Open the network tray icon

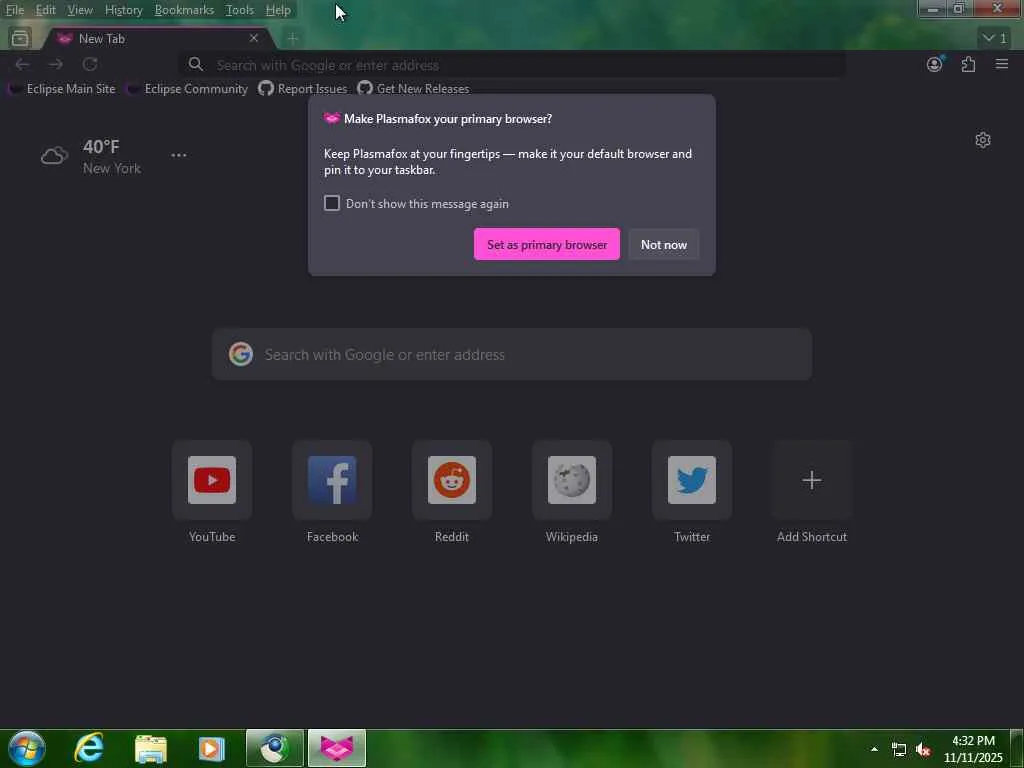[899, 749]
